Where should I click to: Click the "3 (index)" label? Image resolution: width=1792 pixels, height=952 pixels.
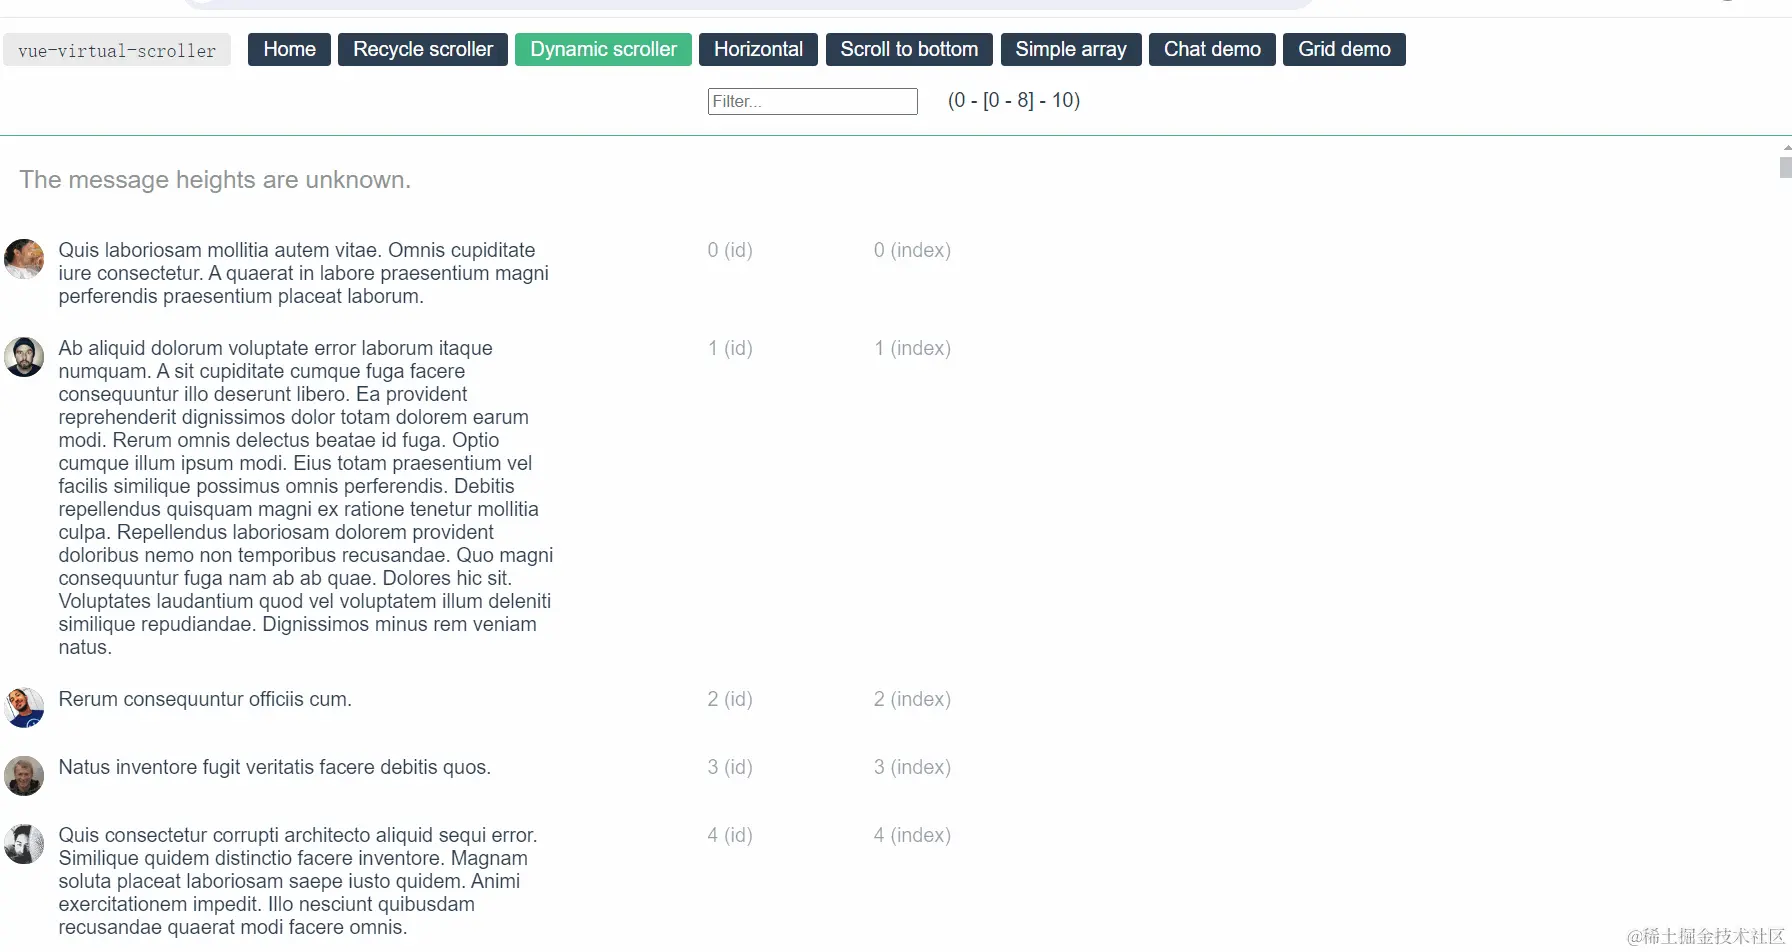tap(912, 767)
